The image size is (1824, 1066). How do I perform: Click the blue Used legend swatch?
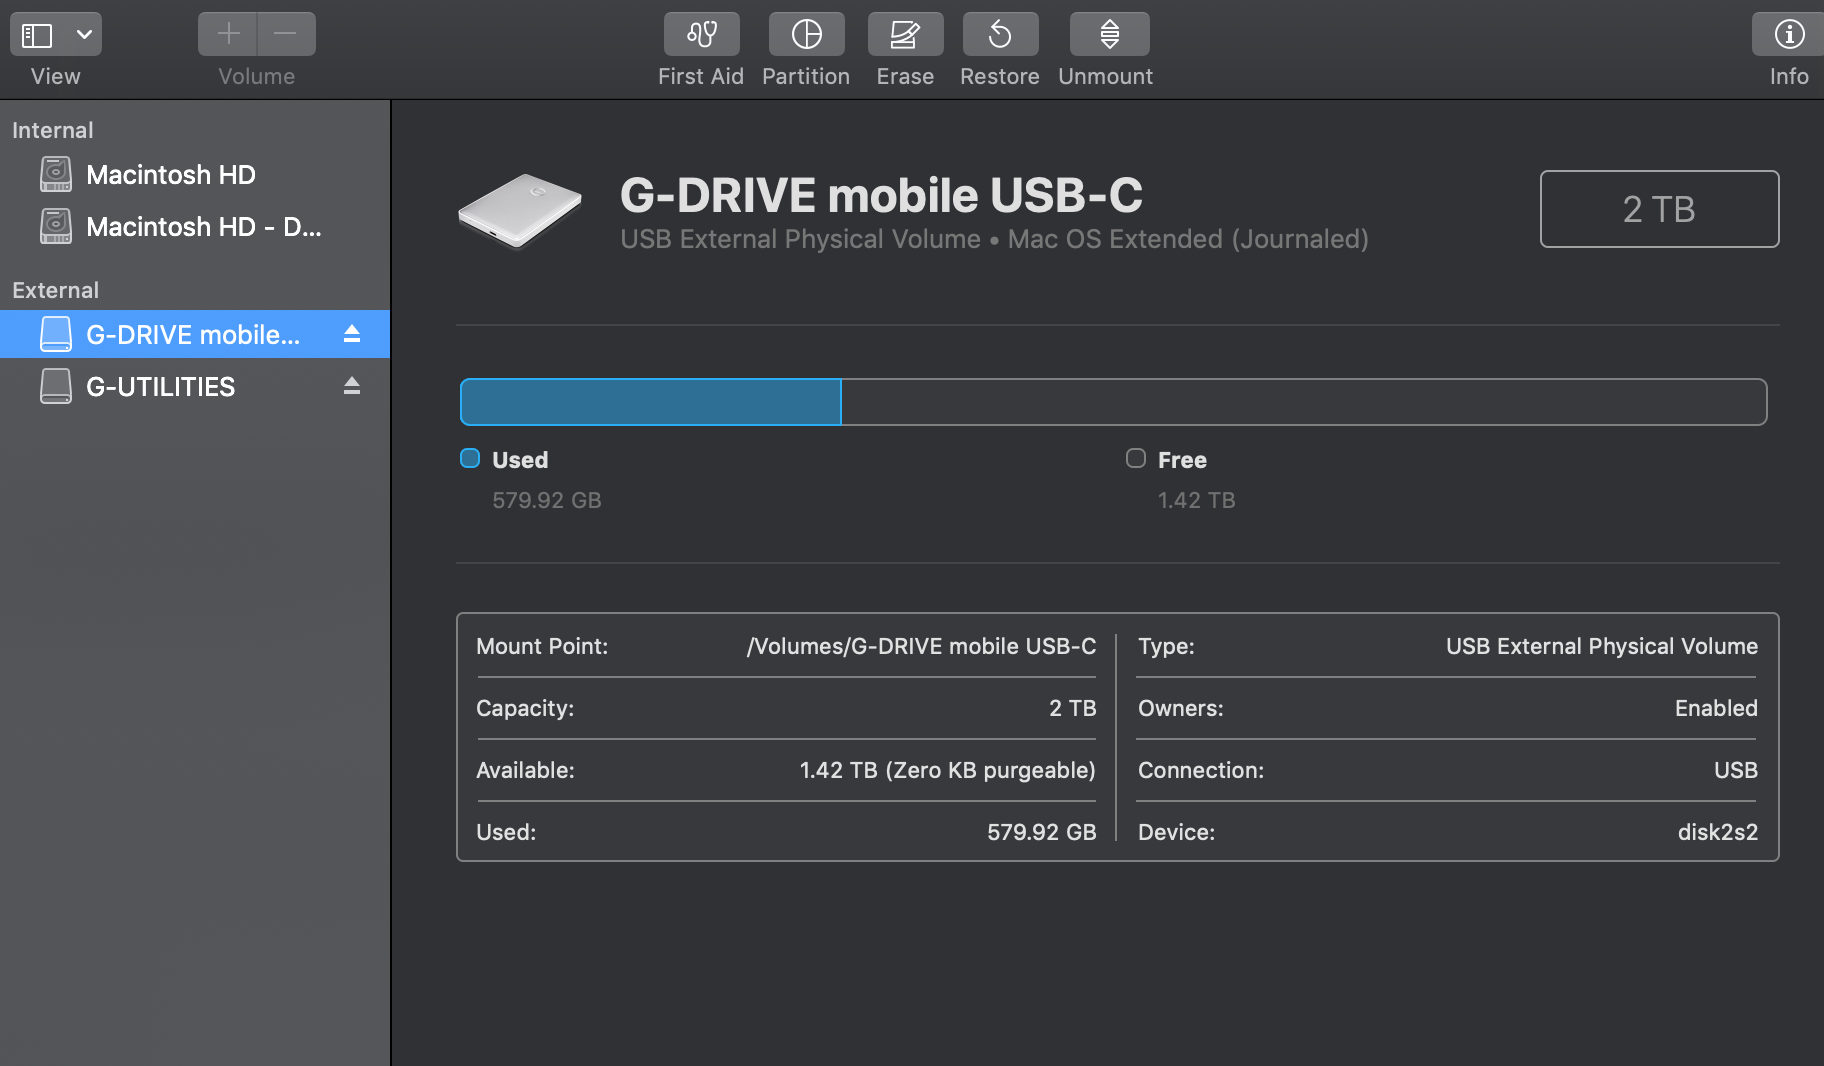pos(470,458)
